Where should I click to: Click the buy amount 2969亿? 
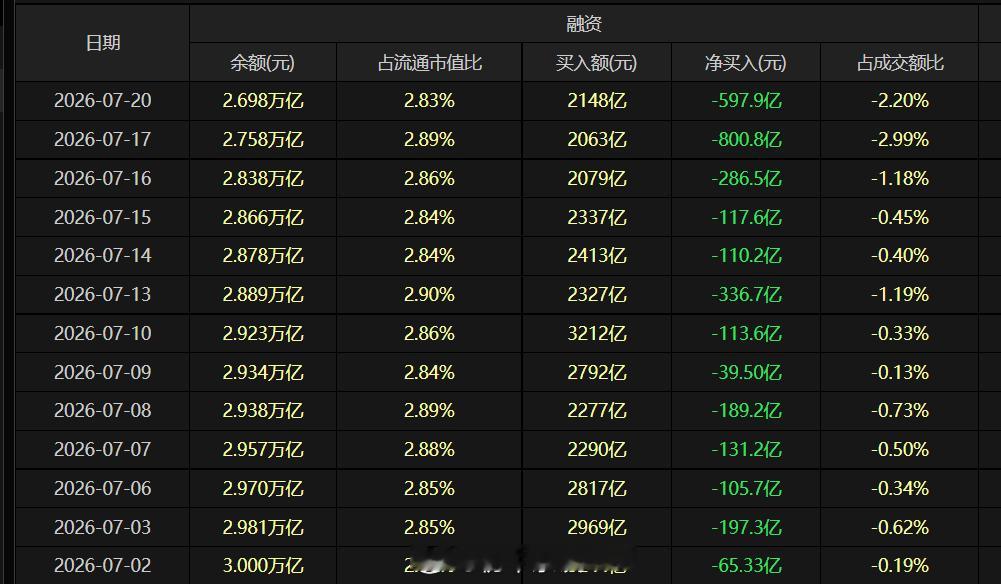[x=596, y=527]
